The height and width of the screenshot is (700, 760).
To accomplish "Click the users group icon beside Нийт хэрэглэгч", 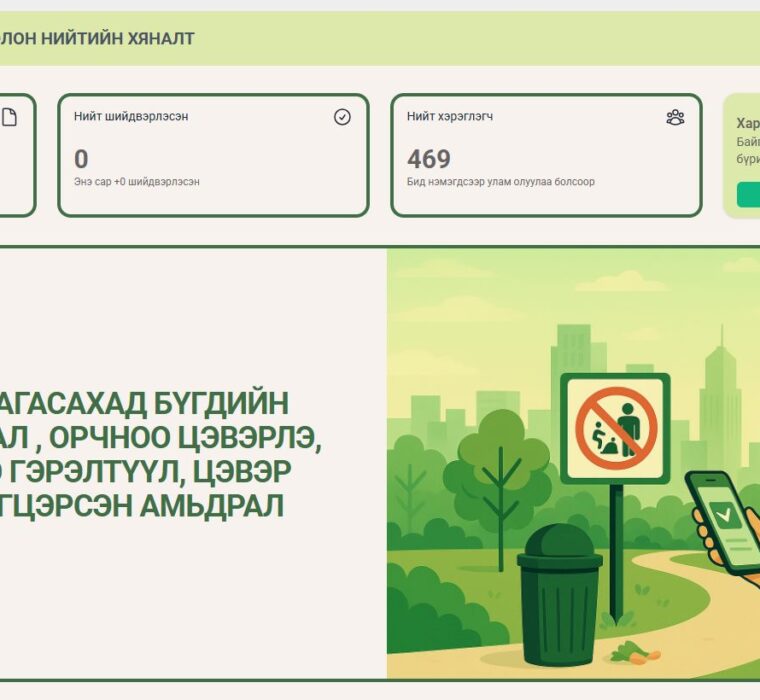I will coord(675,117).
